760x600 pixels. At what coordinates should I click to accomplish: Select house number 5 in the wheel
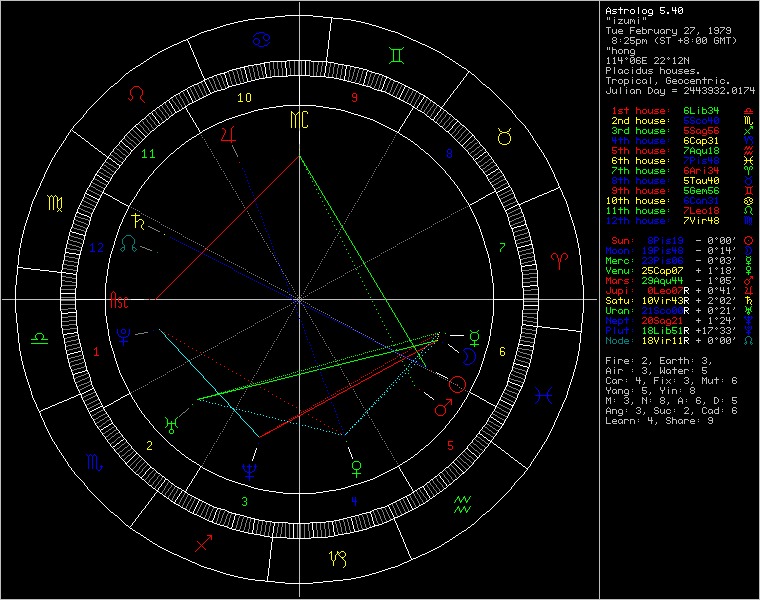point(450,446)
